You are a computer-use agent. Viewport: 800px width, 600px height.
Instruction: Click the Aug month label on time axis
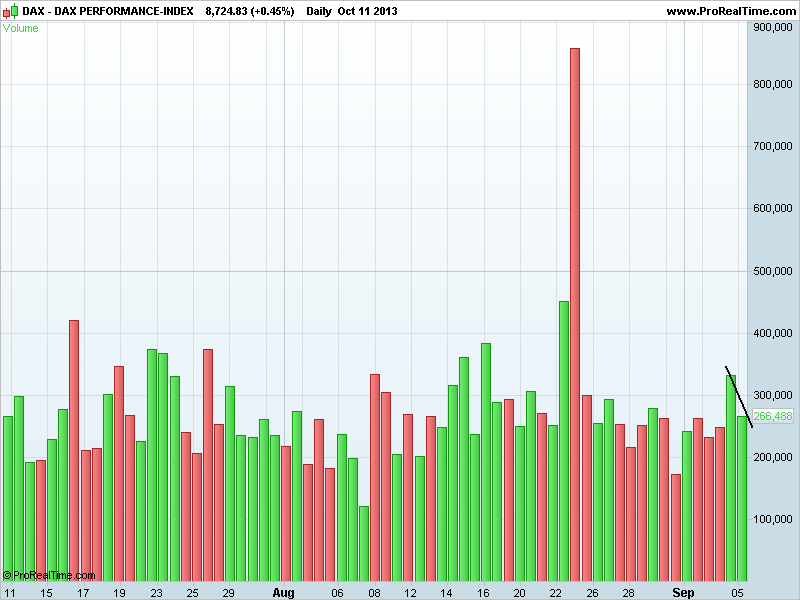(283, 592)
